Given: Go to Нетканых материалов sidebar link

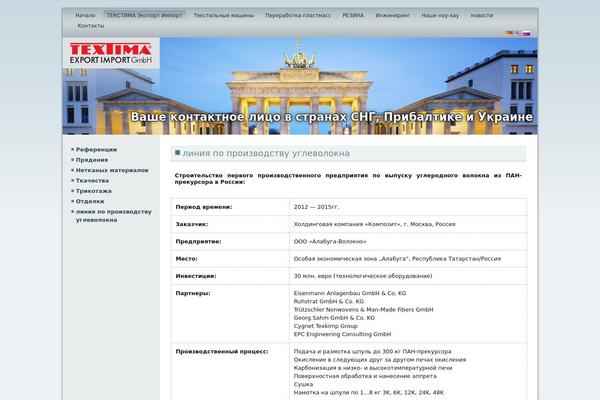Looking at the screenshot, I should point(112,170).
